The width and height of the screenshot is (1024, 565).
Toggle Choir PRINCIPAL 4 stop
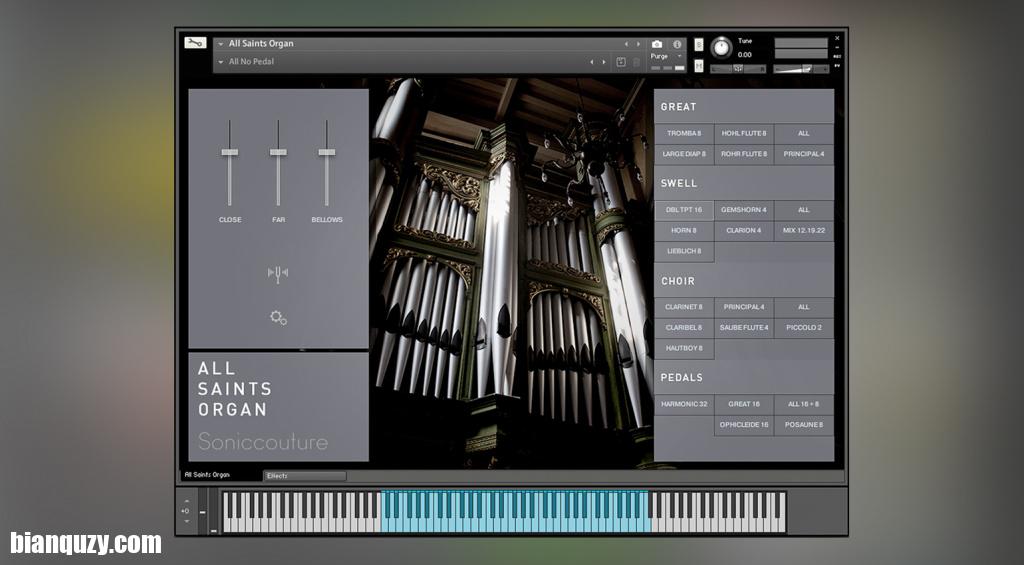point(744,307)
